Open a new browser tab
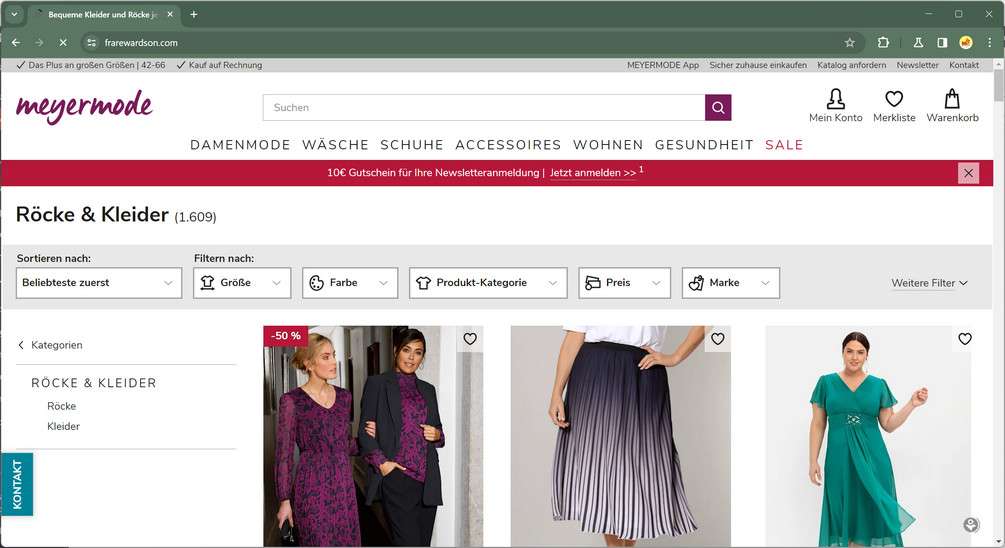The image size is (1005, 548). coord(194,14)
